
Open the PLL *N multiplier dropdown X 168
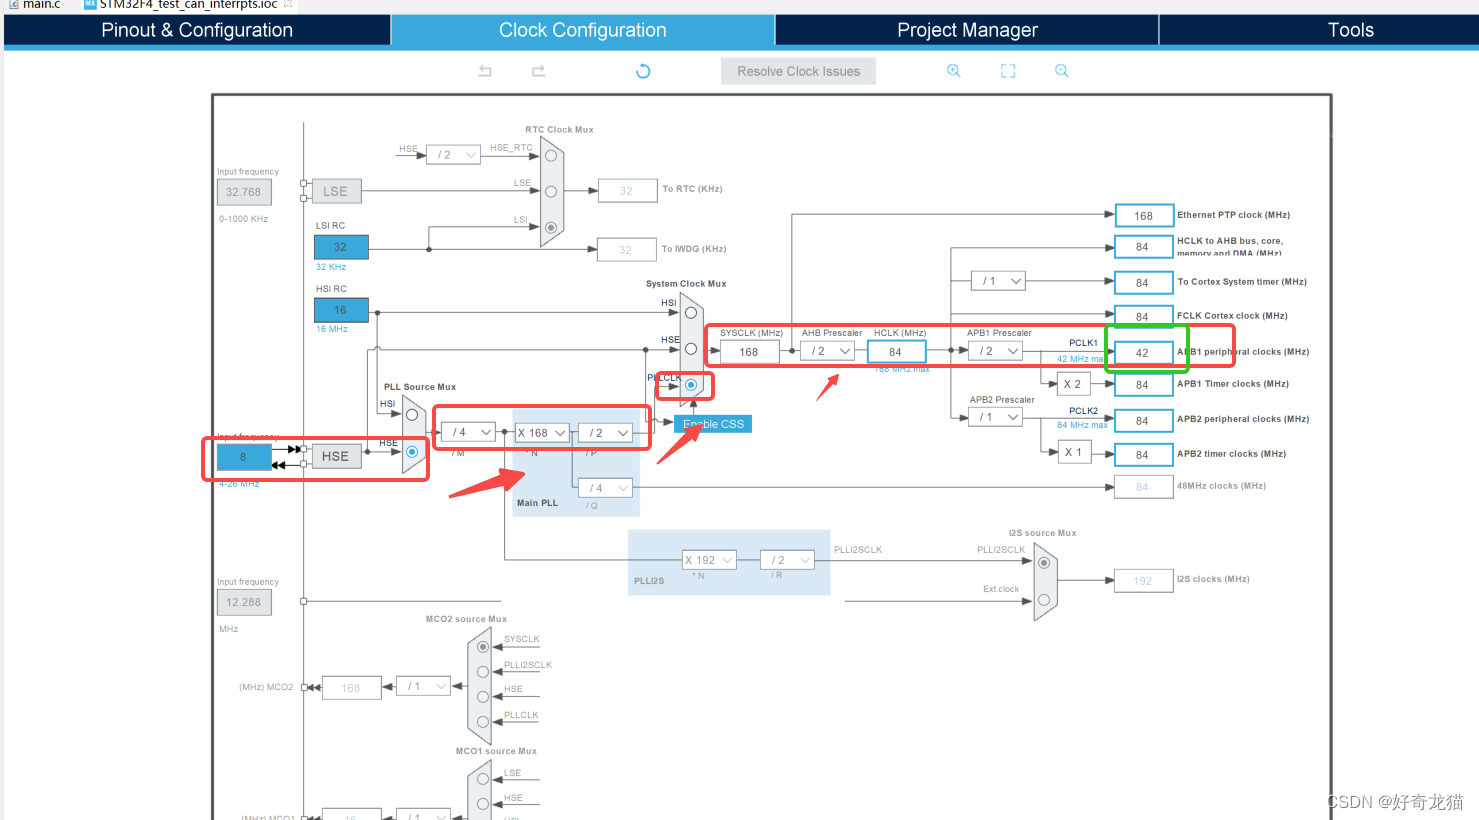pos(542,433)
